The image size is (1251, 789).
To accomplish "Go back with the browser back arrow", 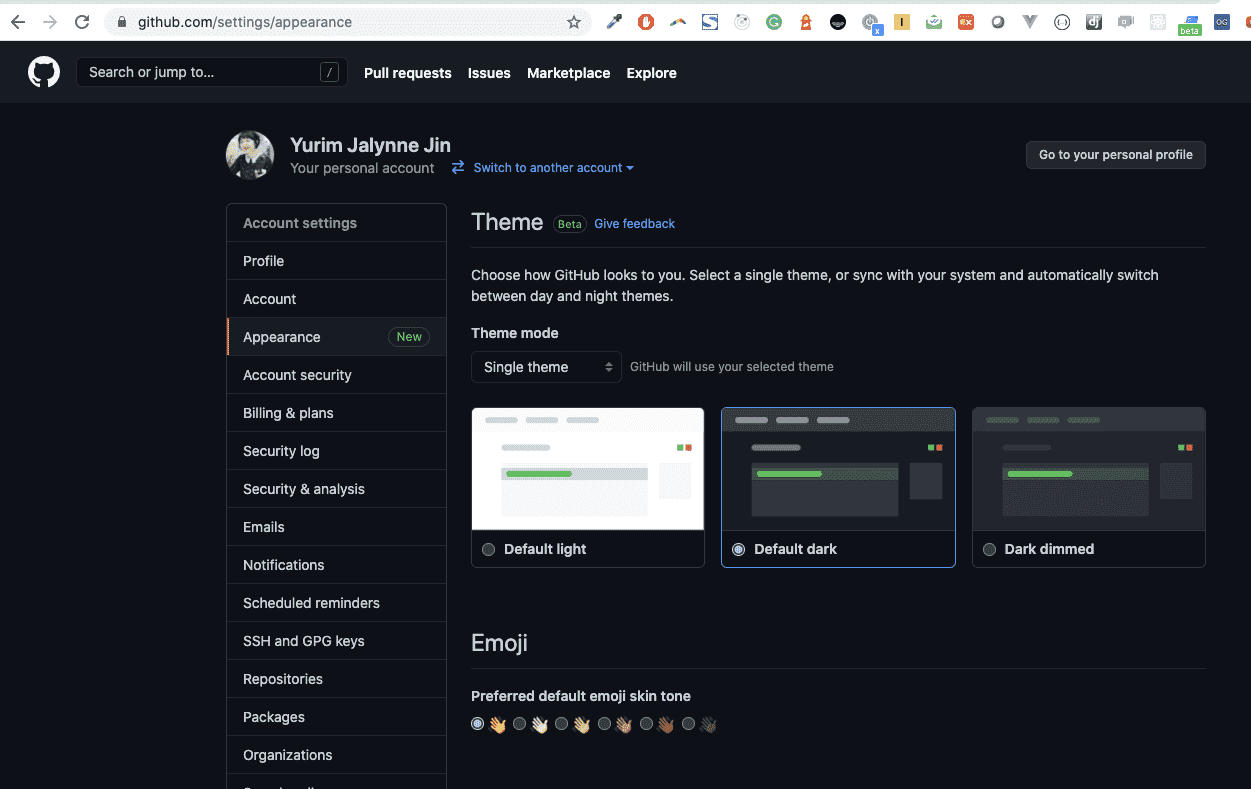I will (x=18, y=22).
